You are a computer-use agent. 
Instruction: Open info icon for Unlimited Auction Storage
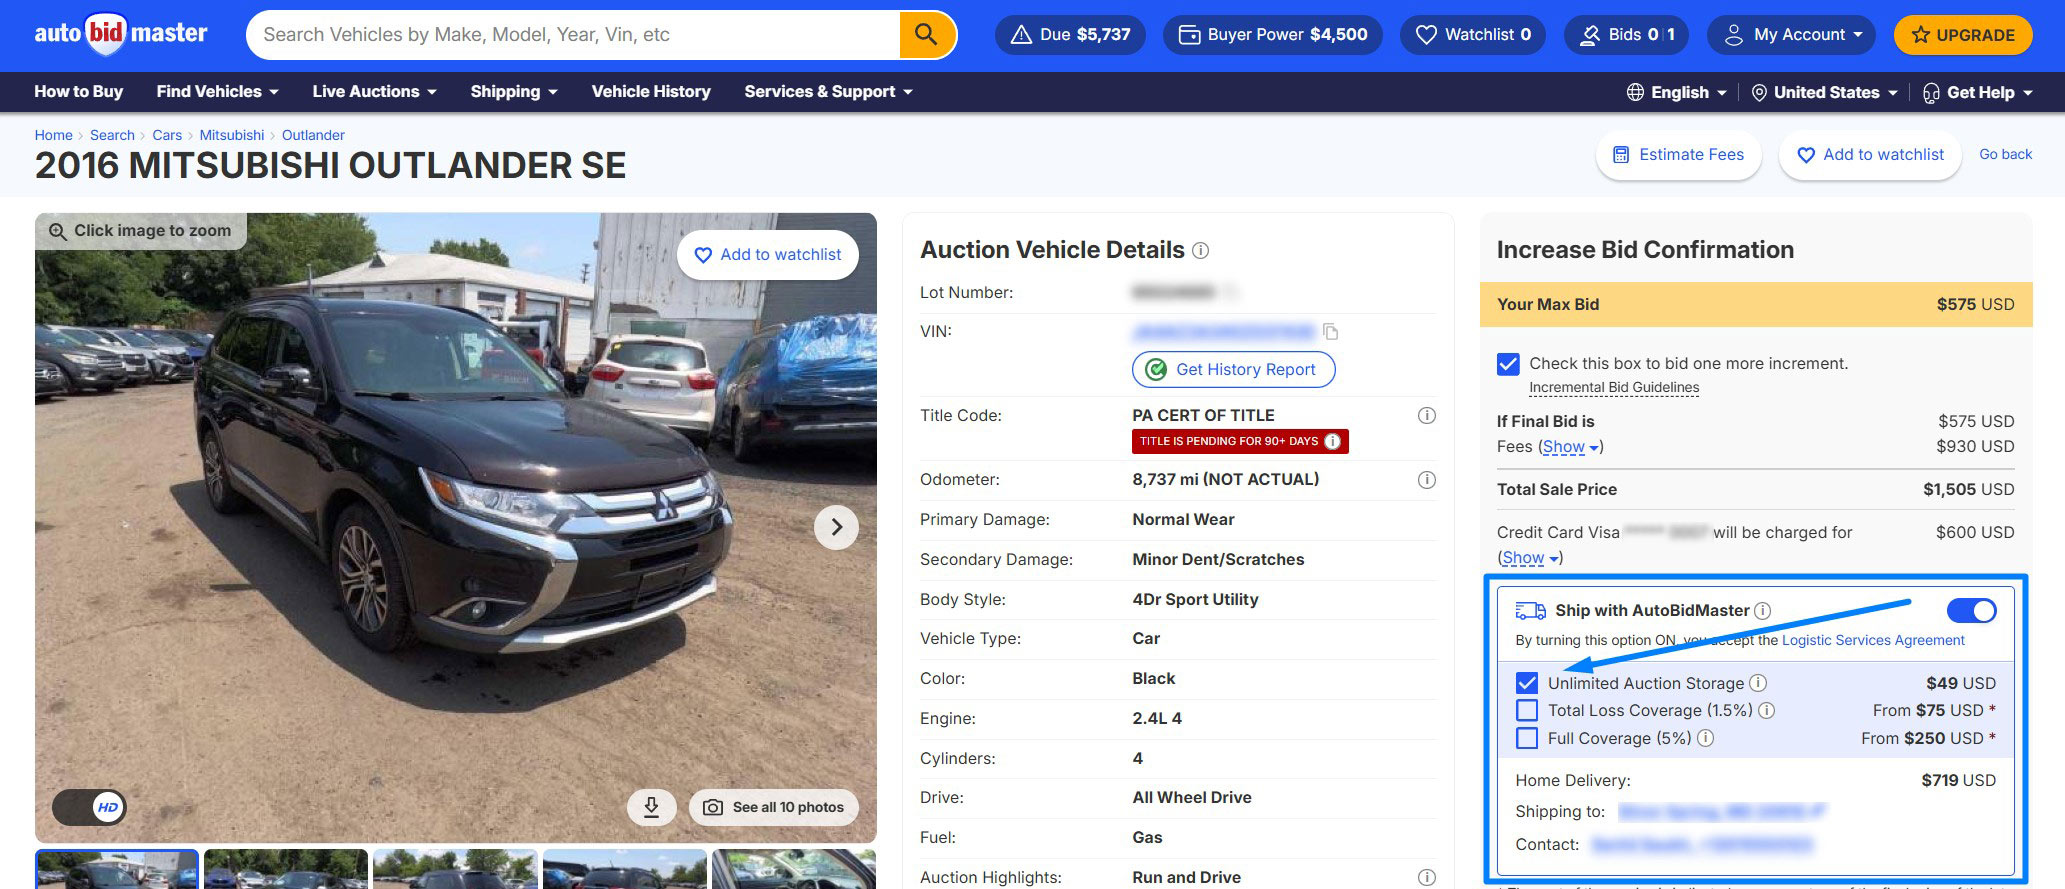point(1758,683)
